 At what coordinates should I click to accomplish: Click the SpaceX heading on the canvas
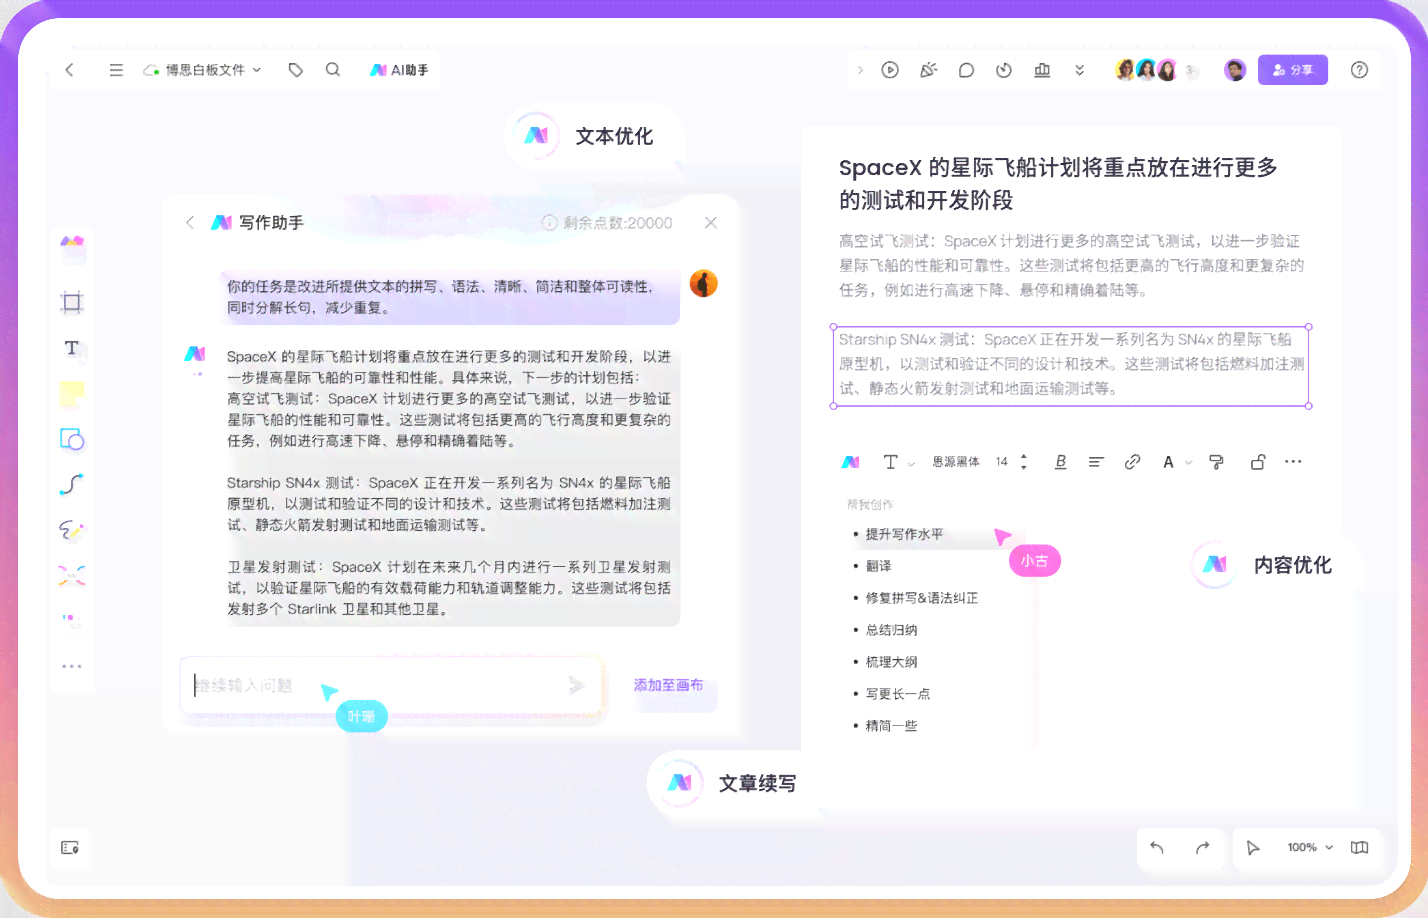coord(1058,183)
